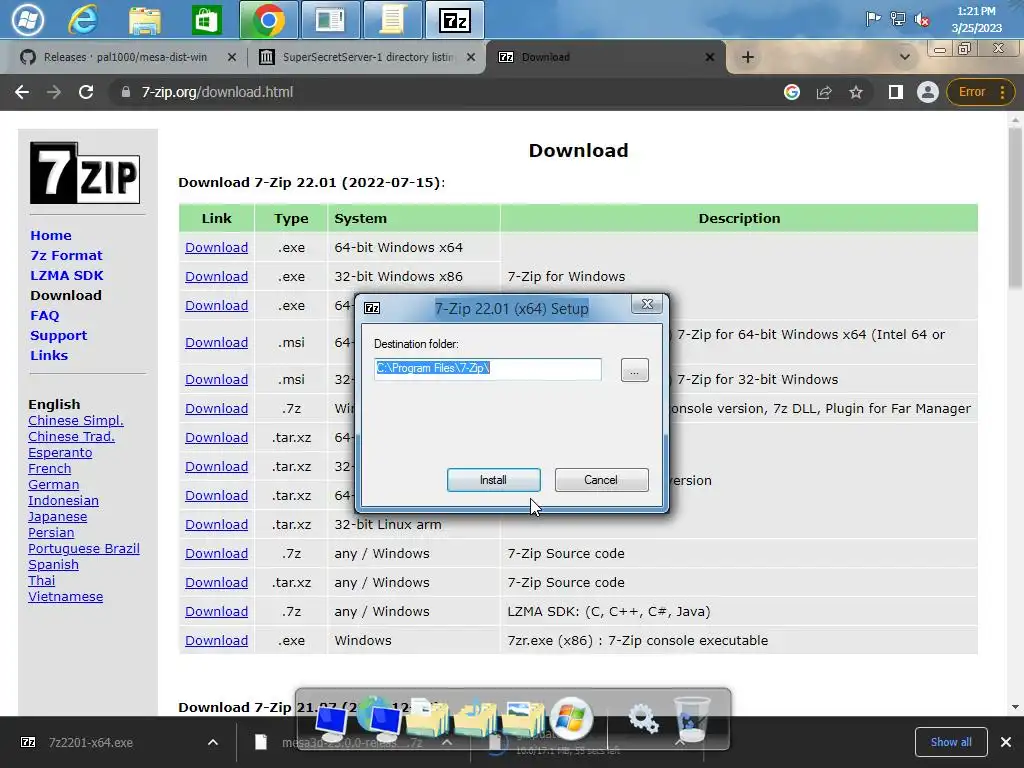Switch language to Esperanto
This screenshot has height=768, width=1024.
(x=60, y=453)
